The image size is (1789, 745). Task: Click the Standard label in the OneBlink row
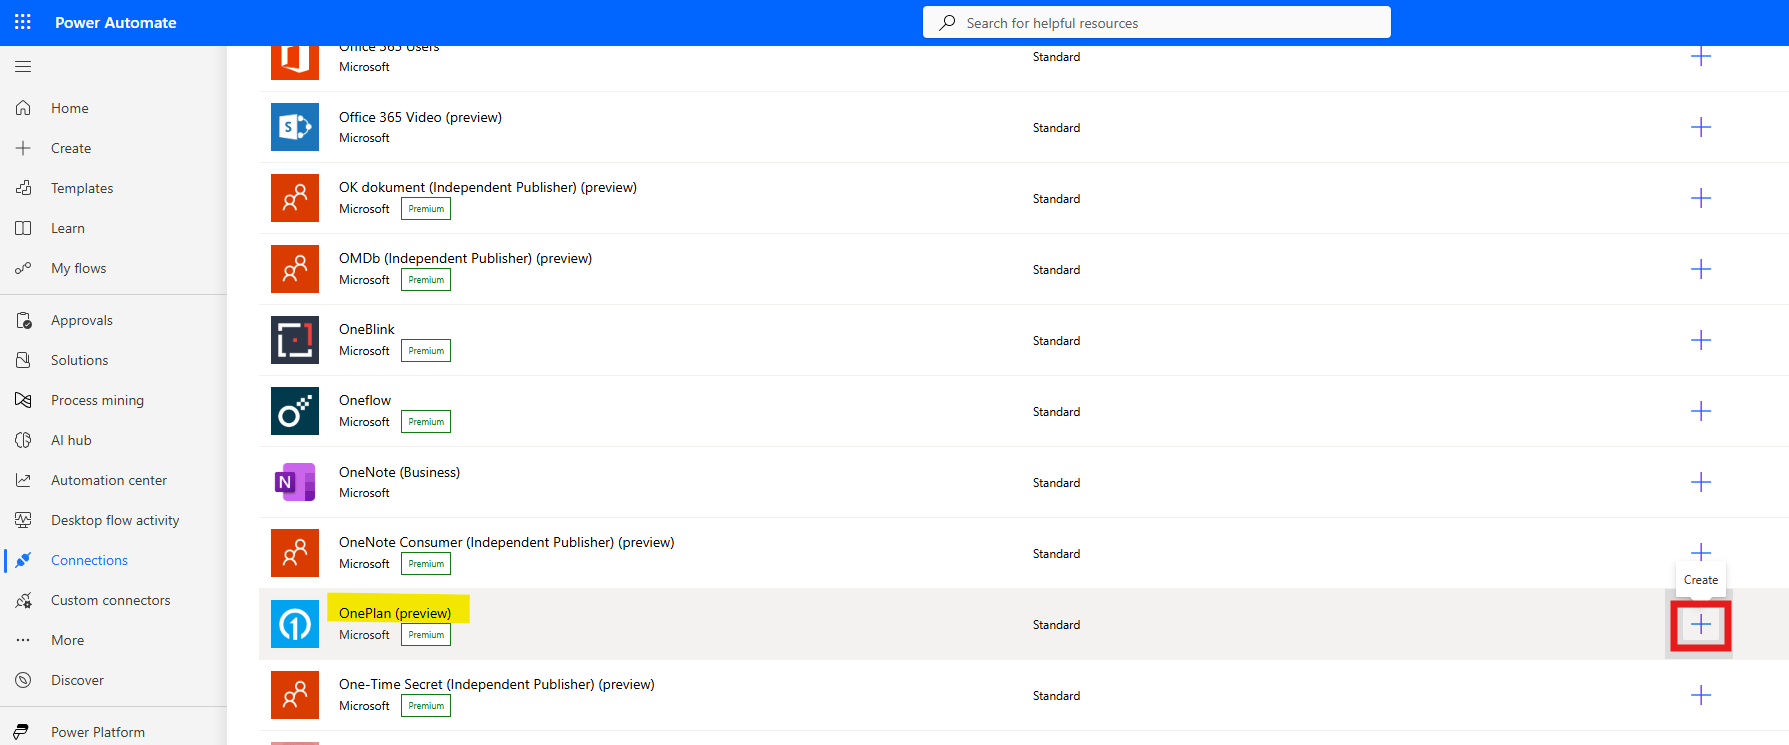tap(1056, 341)
